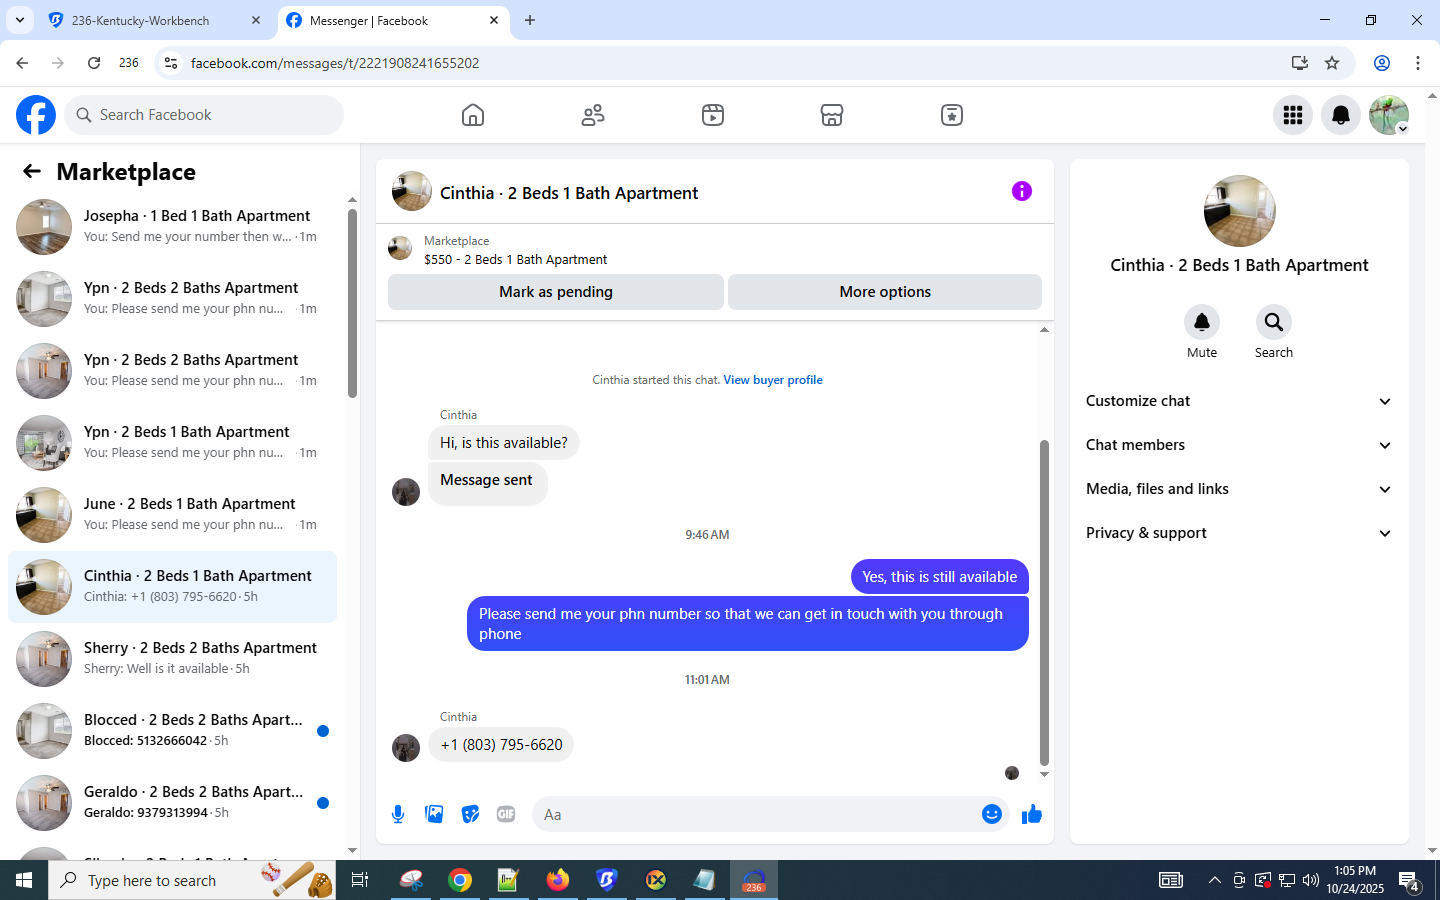Open Sherry 2 Beds 2 Baths Apartment chat
The image size is (1440, 900).
coord(172,659)
